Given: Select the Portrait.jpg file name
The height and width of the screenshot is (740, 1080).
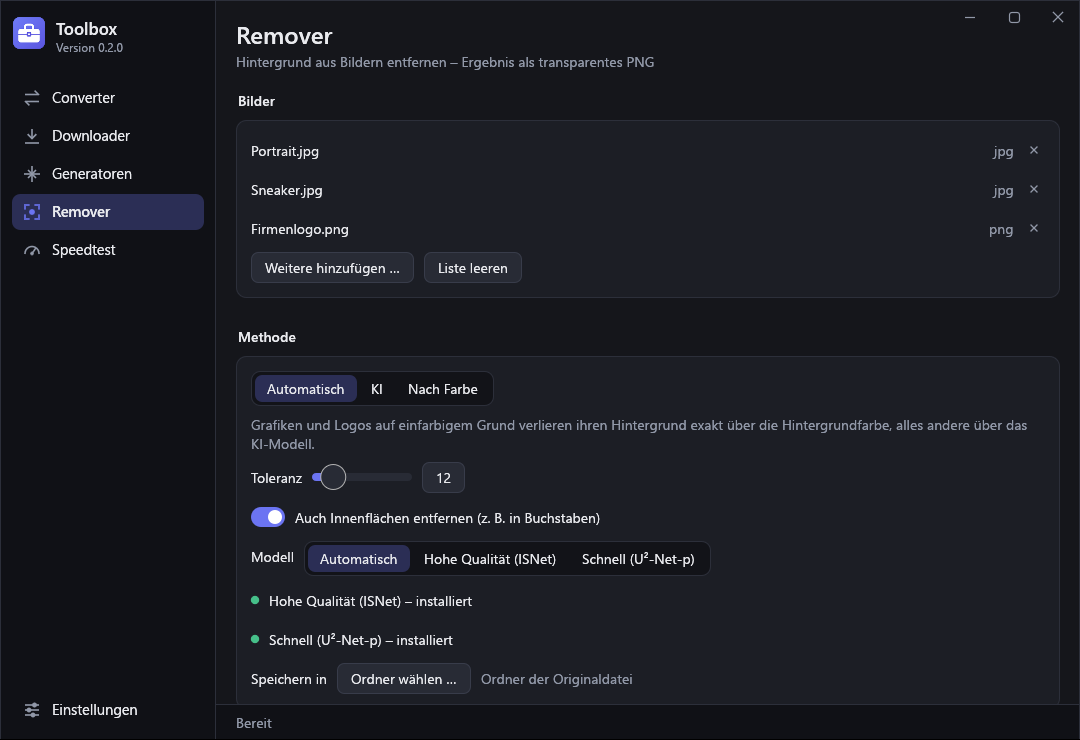Looking at the screenshot, I should click(285, 152).
